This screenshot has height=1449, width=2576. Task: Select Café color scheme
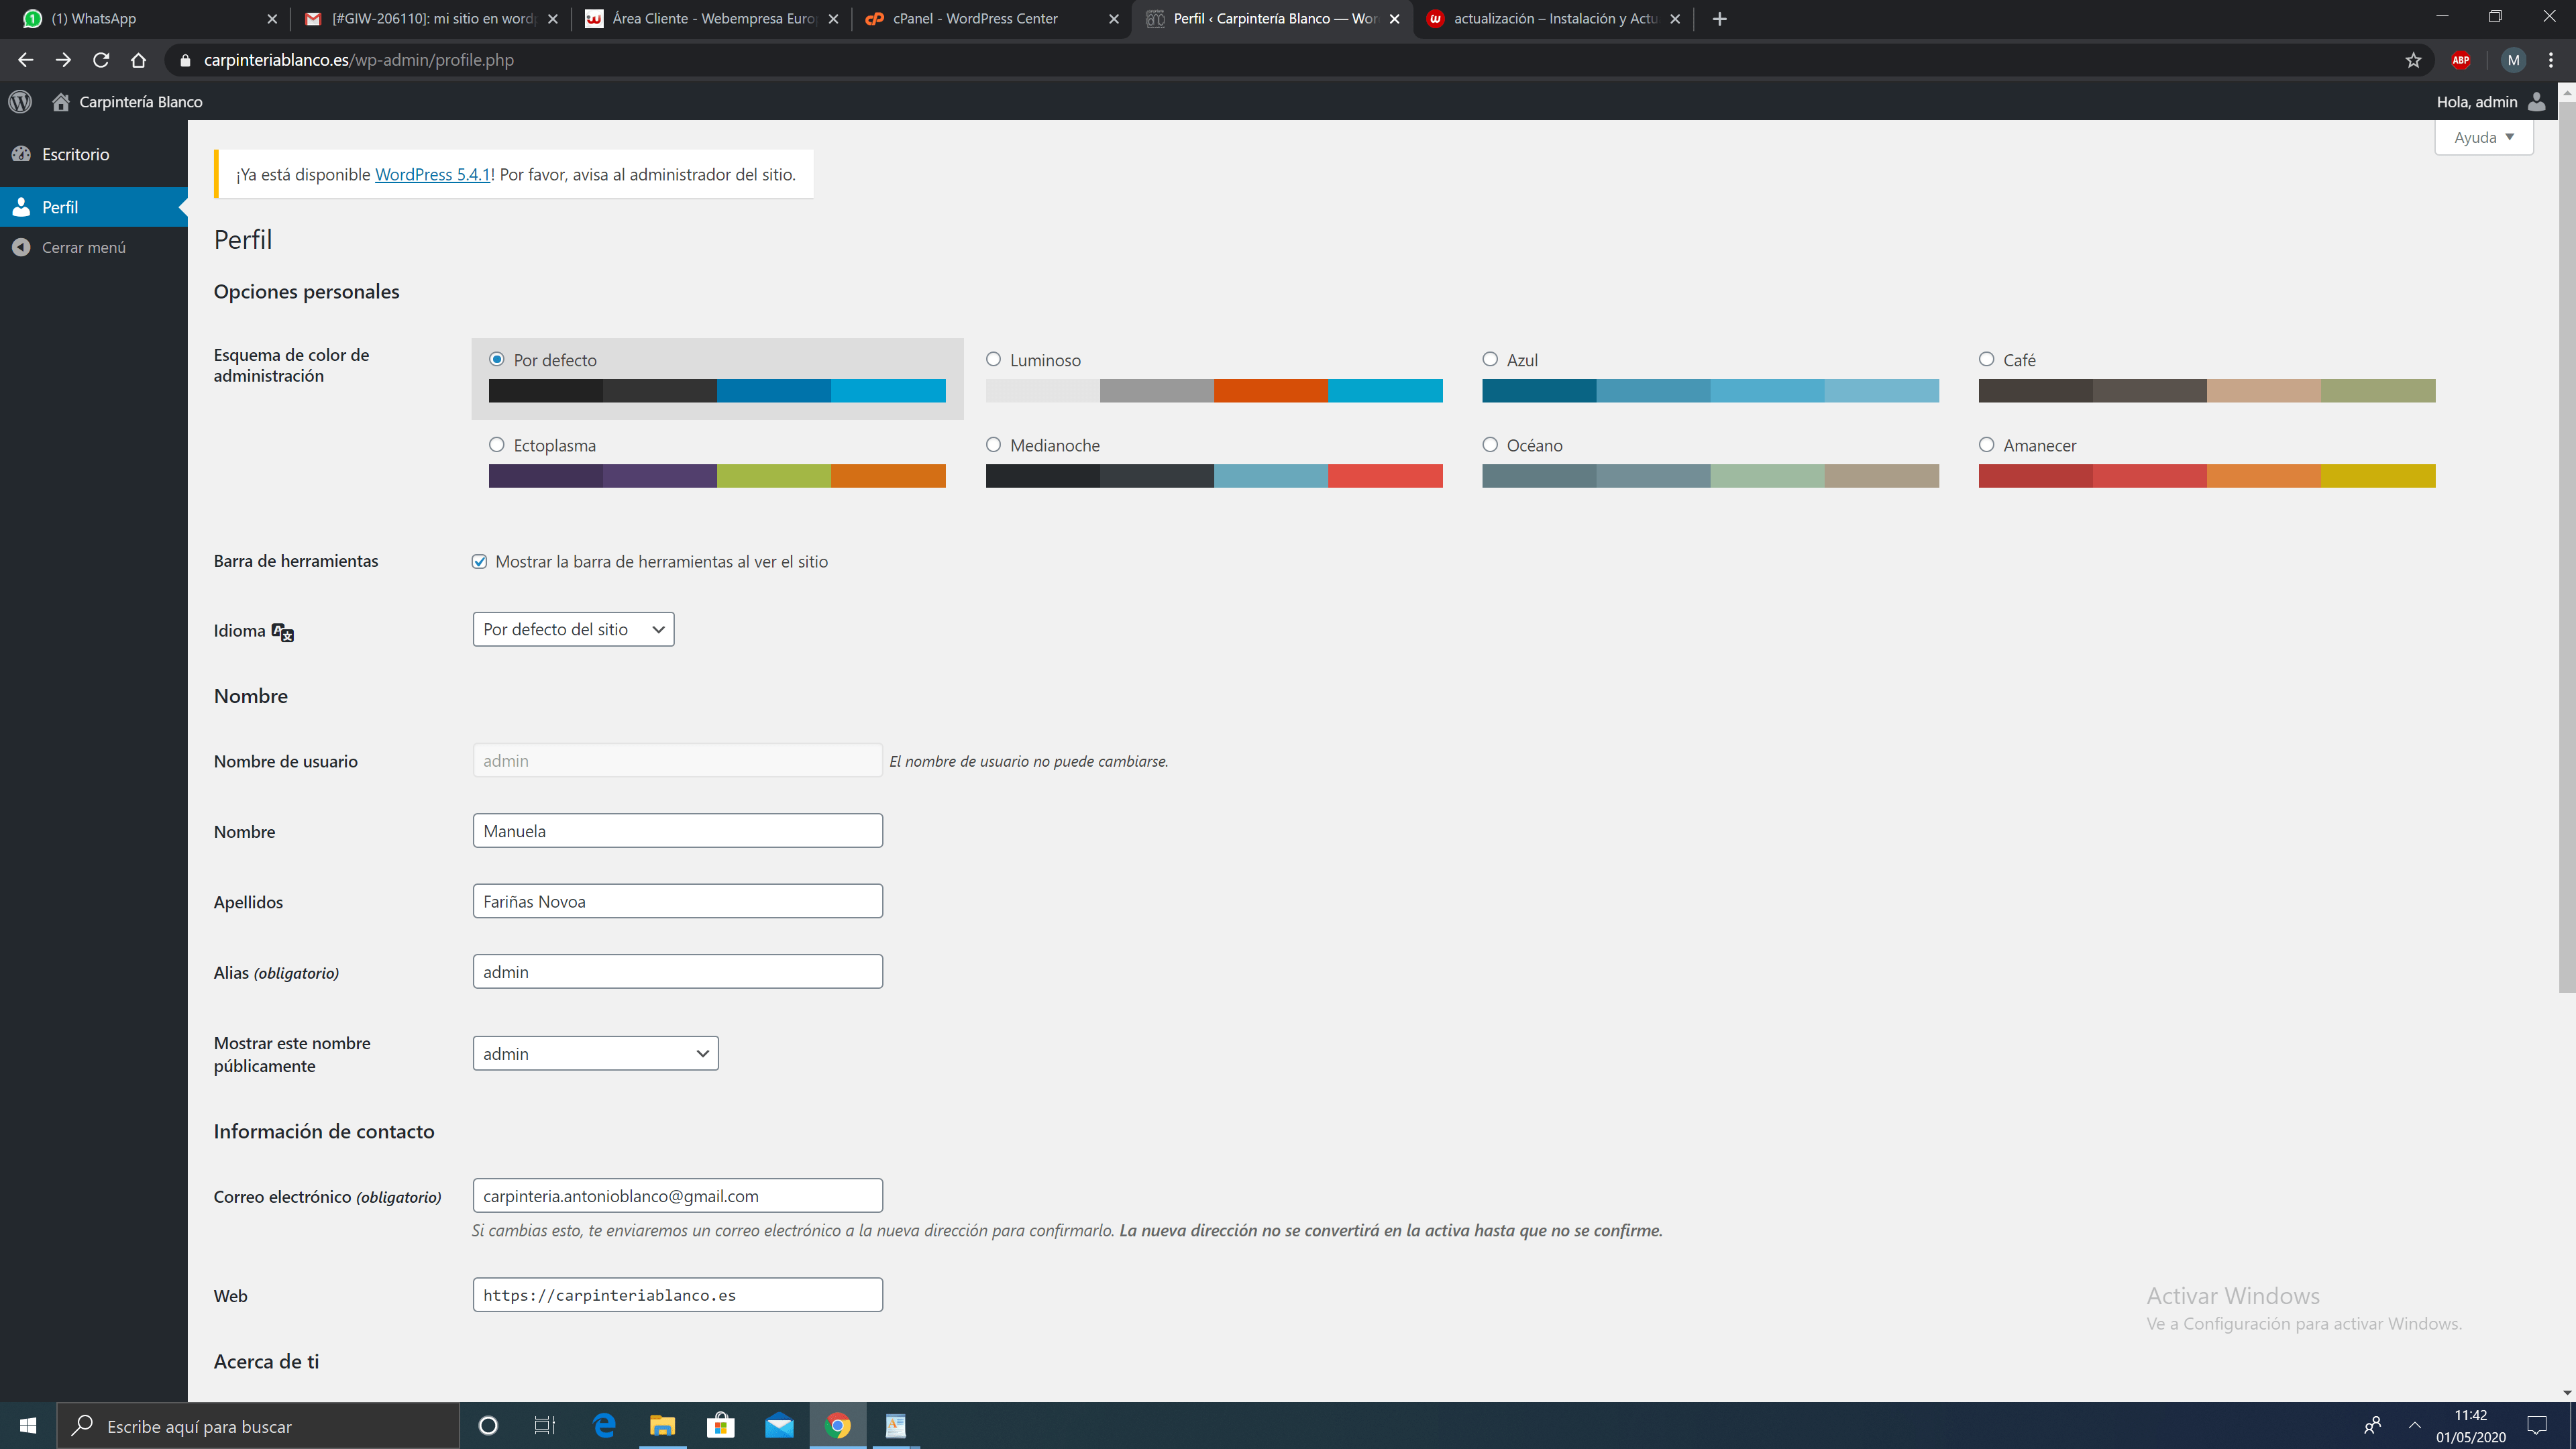coord(1986,359)
